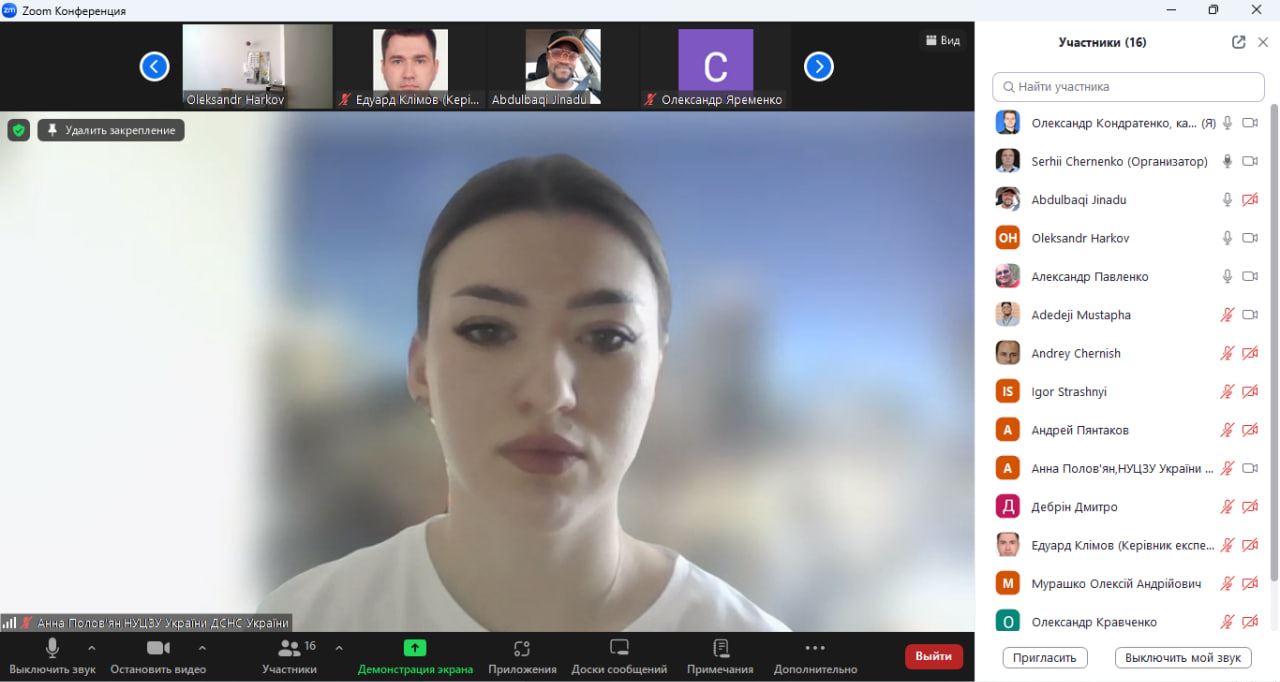Expand options arrow beside Участники button

(x=338, y=647)
